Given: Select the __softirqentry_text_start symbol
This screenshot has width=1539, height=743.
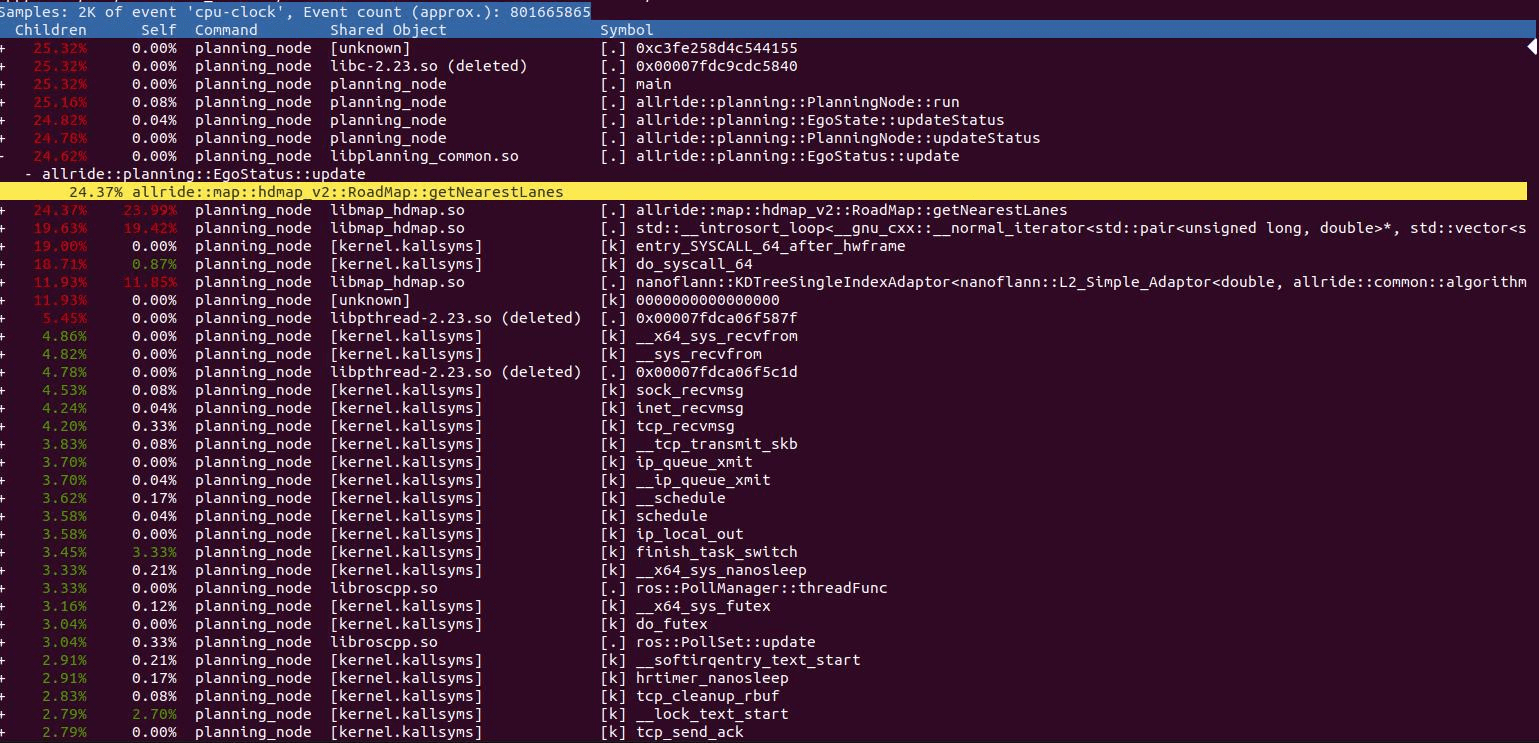Looking at the screenshot, I should click(x=748, y=660).
